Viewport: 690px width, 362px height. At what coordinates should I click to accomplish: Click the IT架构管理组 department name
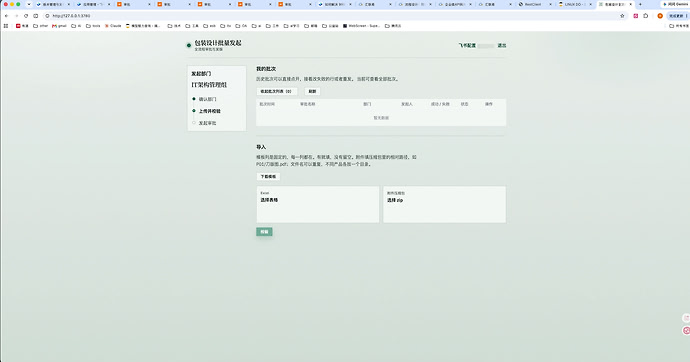point(209,85)
